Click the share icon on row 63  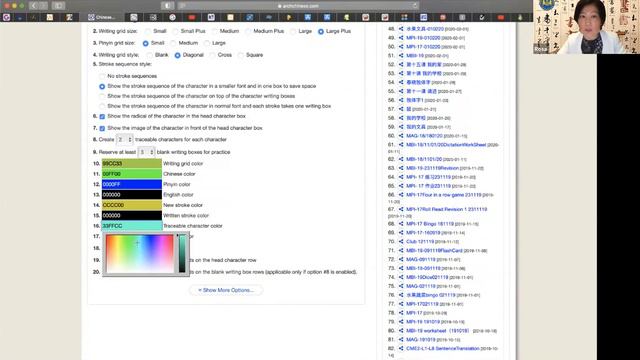401,168
